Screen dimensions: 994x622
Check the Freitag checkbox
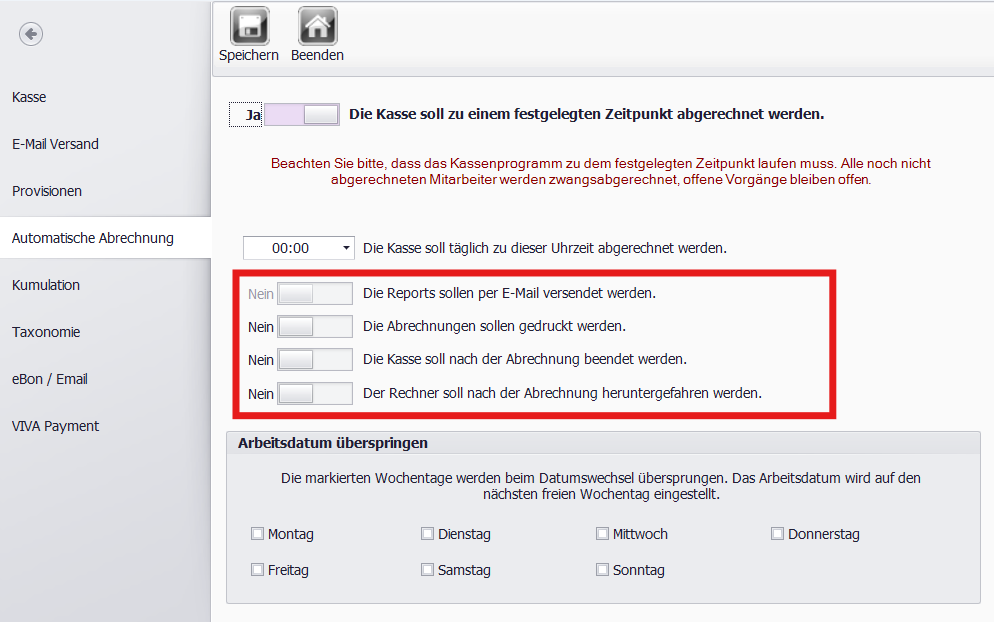[x=257, y=570]
